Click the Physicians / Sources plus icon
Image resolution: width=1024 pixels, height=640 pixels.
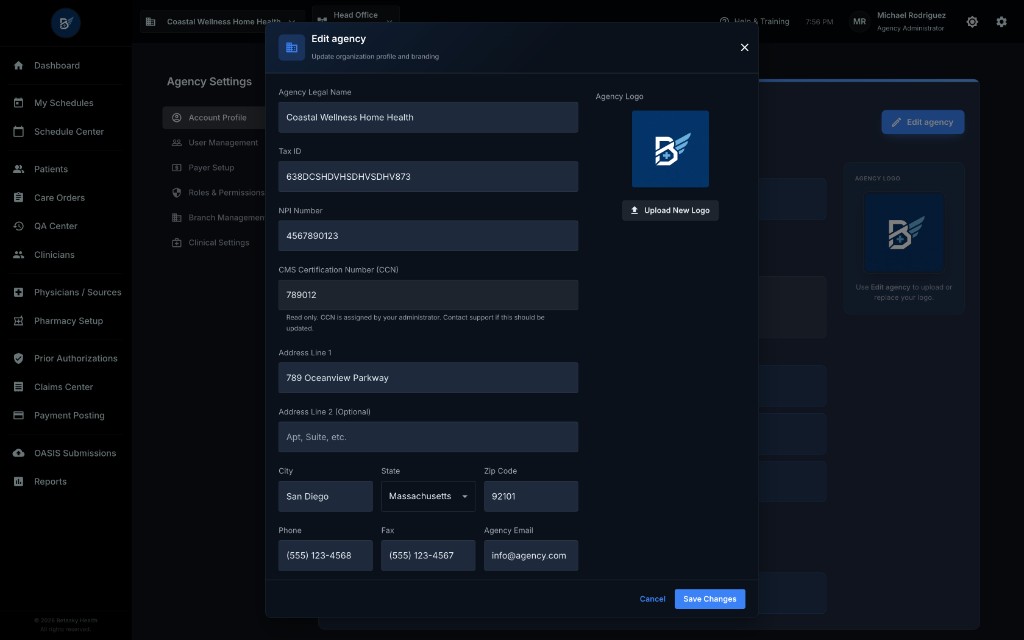pyautogui.click(x=18, y=292)
